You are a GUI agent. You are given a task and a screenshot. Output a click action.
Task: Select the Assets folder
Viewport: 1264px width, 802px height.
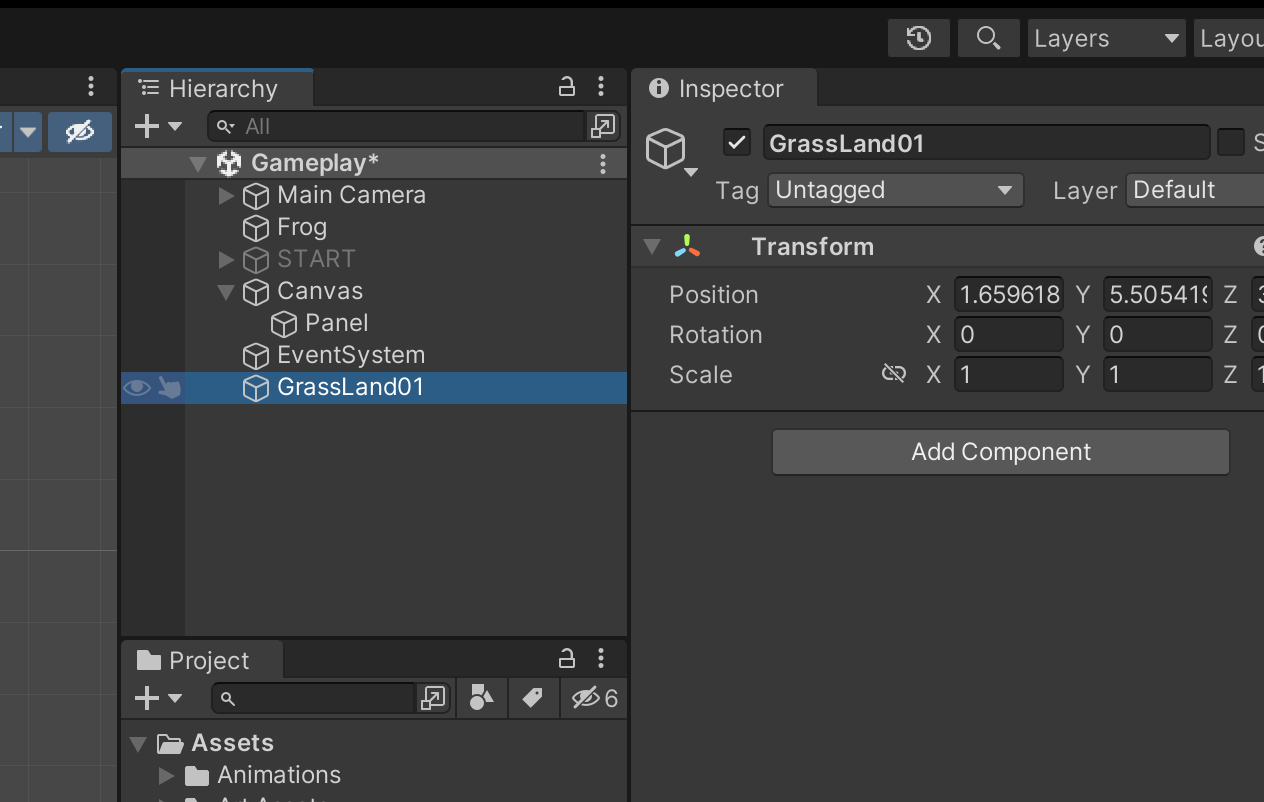click(232, 743)
